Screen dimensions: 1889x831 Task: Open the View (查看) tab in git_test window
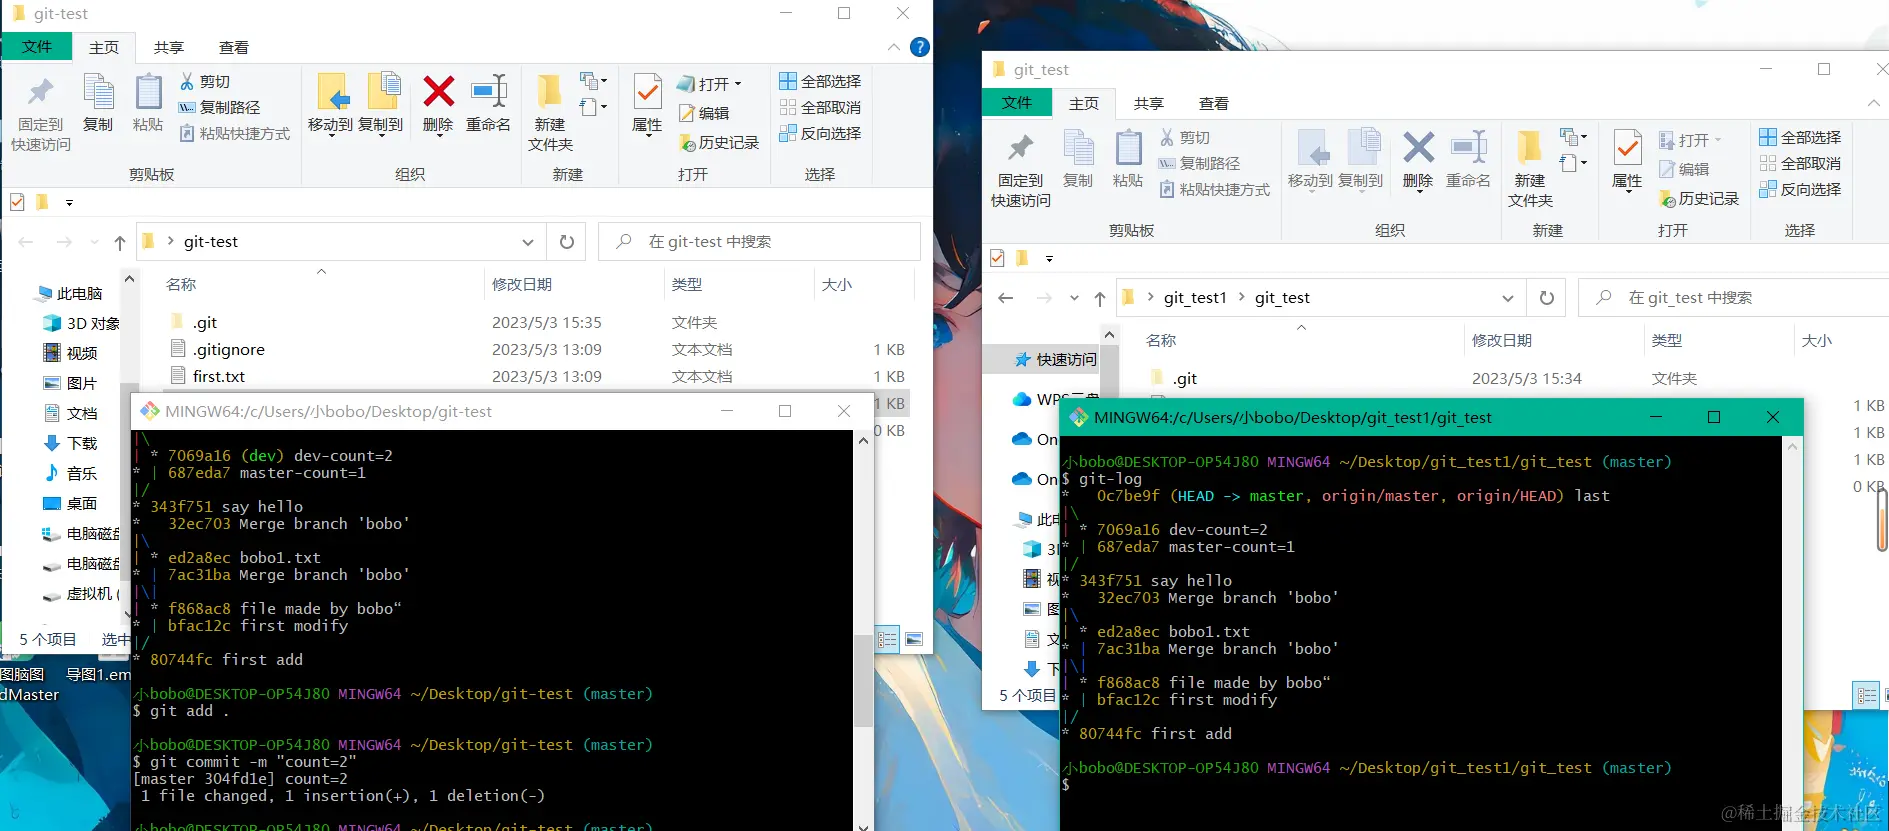point(1214,103)
